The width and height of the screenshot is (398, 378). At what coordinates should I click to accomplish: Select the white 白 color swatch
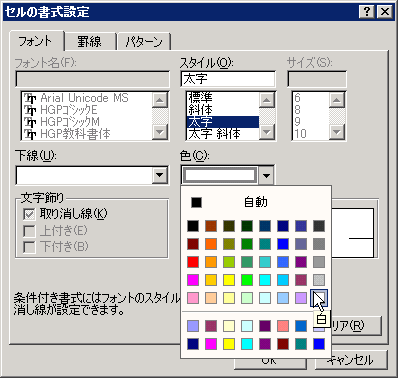coord(319,298)
